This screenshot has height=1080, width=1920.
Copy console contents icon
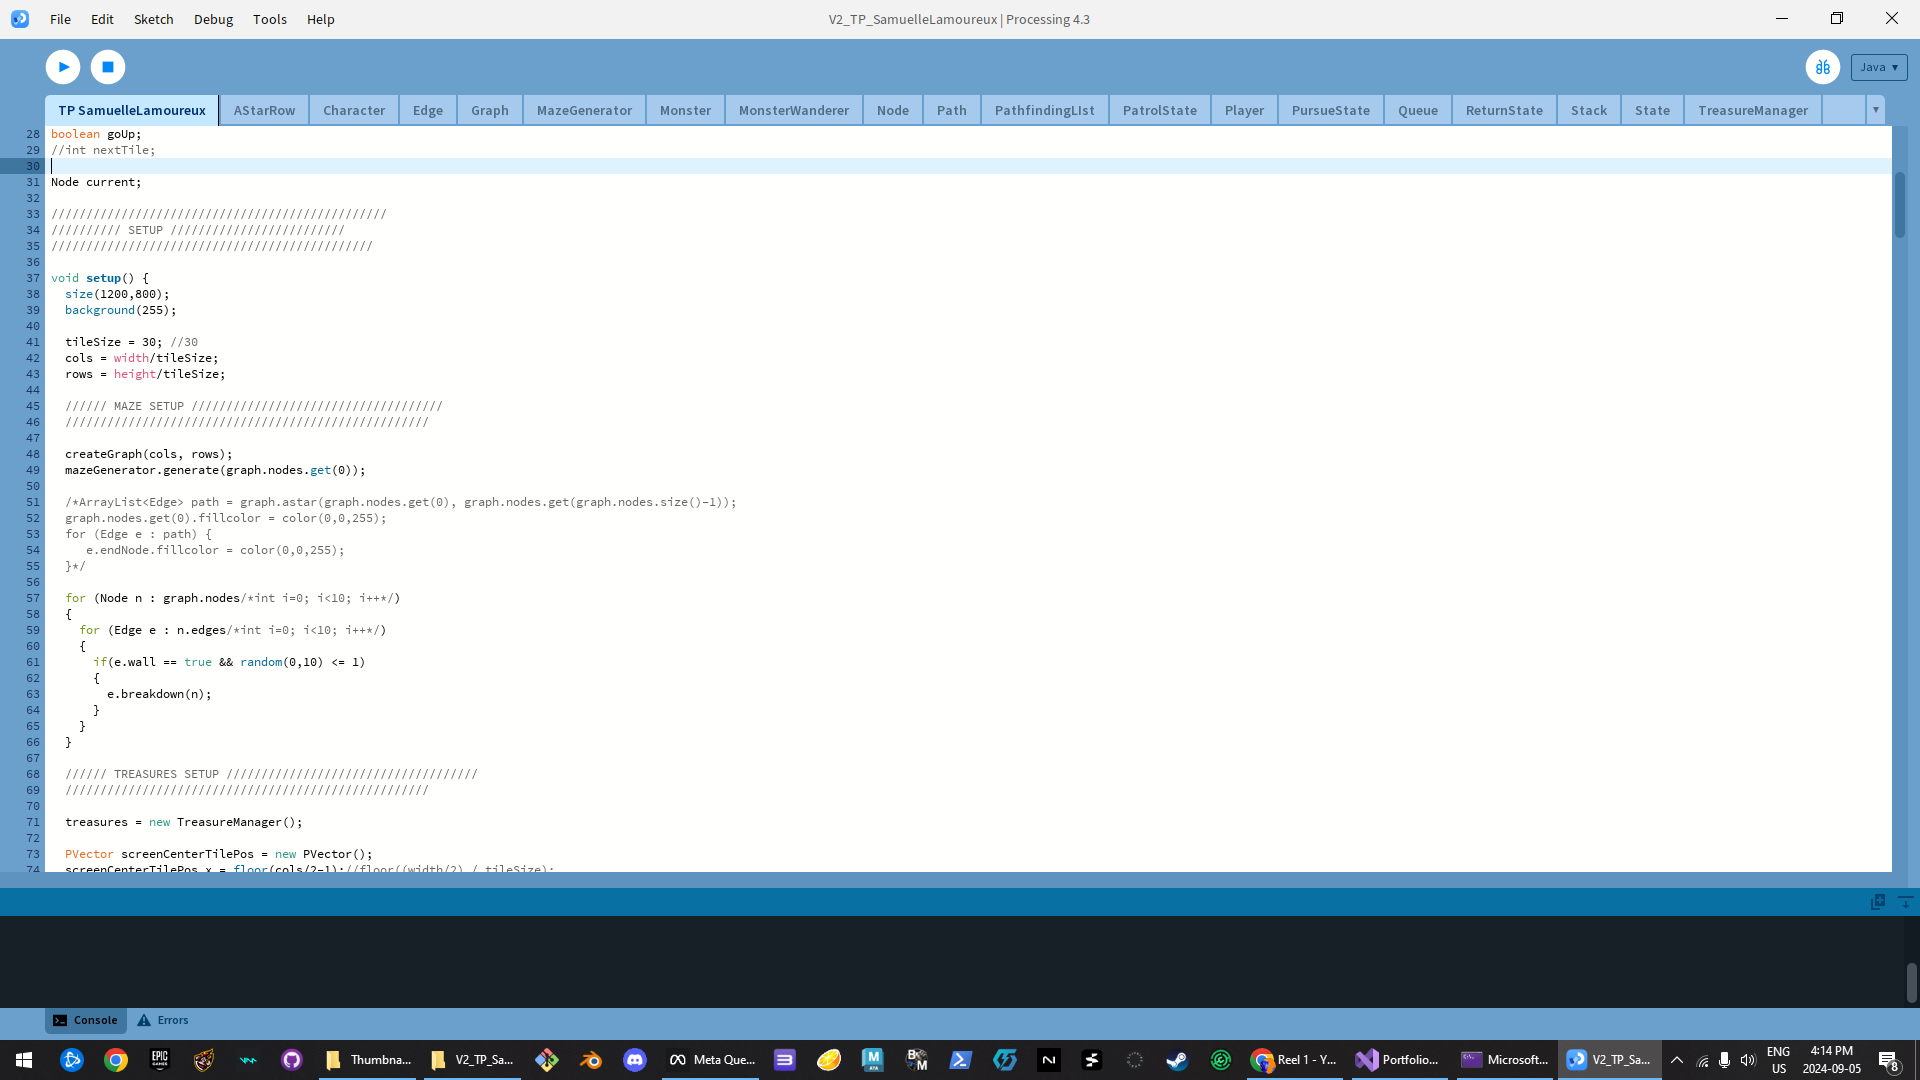(1878, 902)
